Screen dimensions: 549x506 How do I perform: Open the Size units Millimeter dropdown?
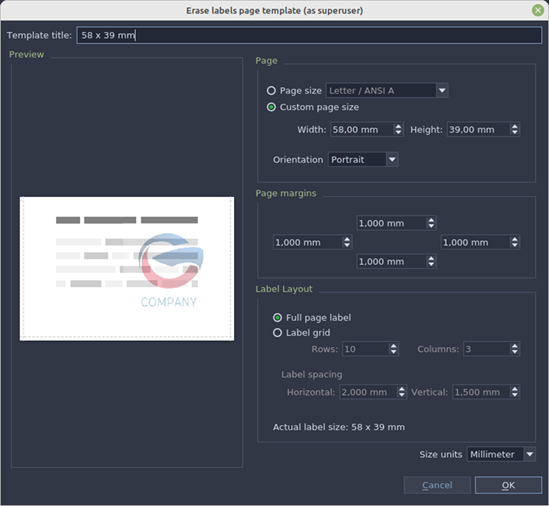[x=501, y=454]
